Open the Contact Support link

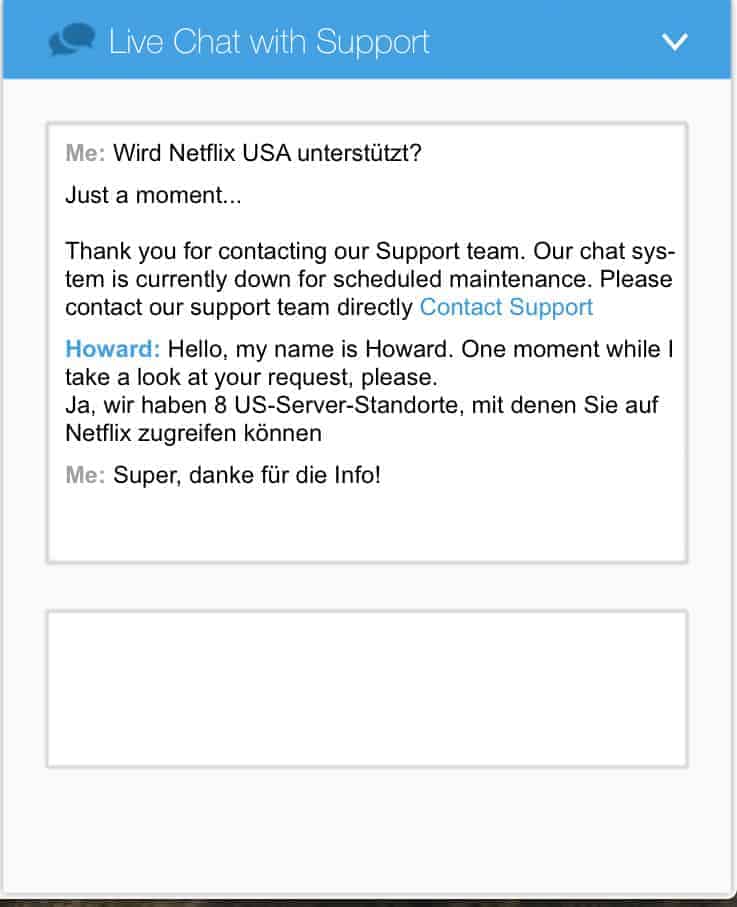click(x=506, y=307)
